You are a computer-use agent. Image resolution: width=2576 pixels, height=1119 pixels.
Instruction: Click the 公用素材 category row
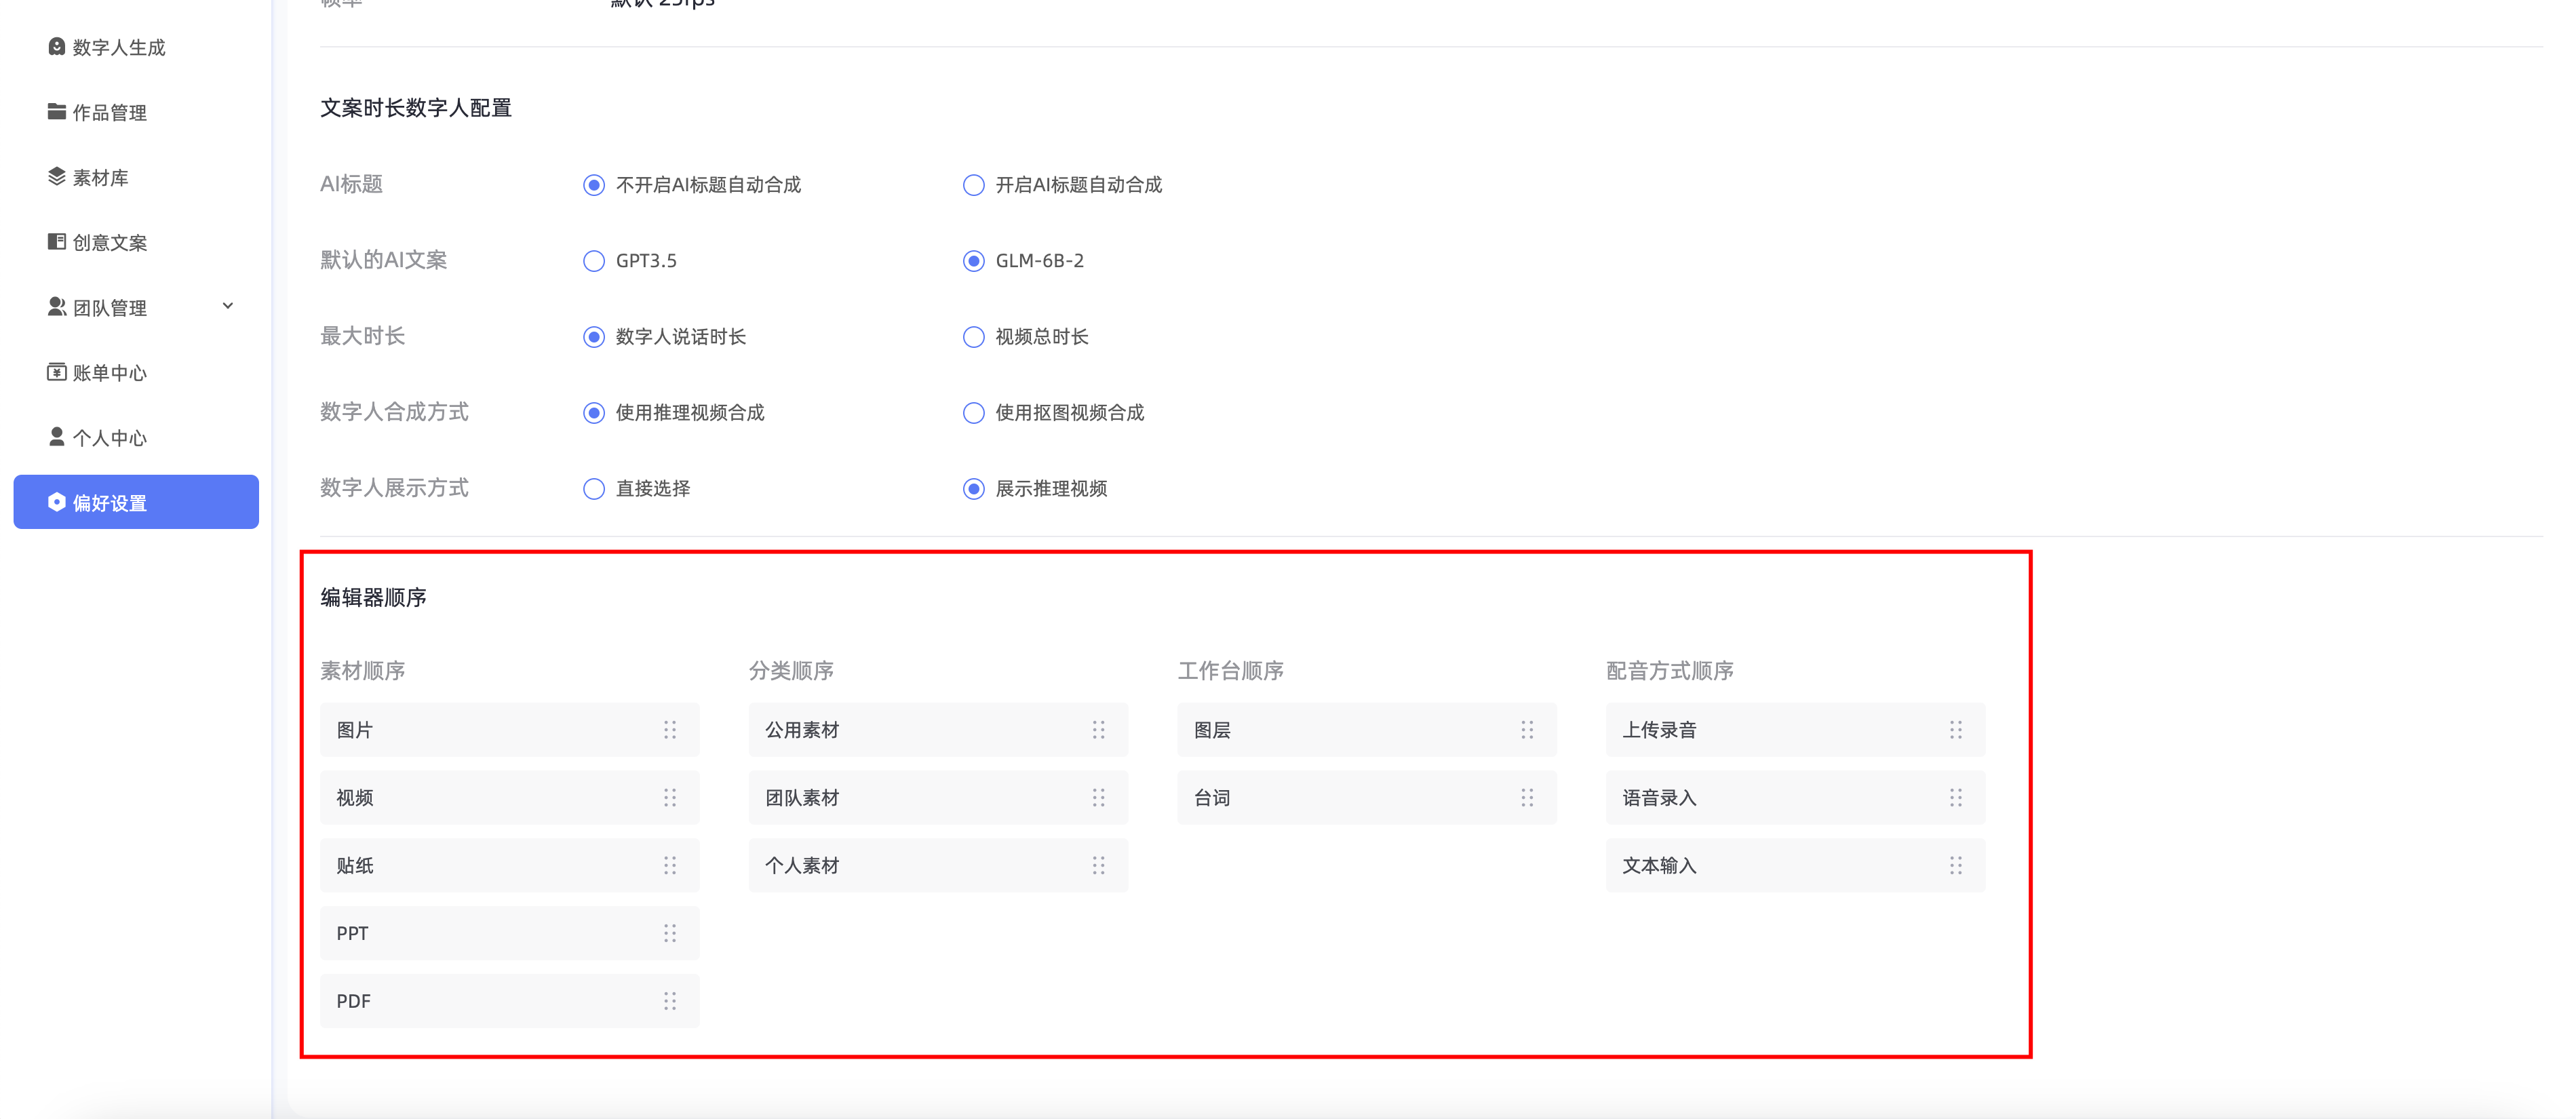[938, 730]
